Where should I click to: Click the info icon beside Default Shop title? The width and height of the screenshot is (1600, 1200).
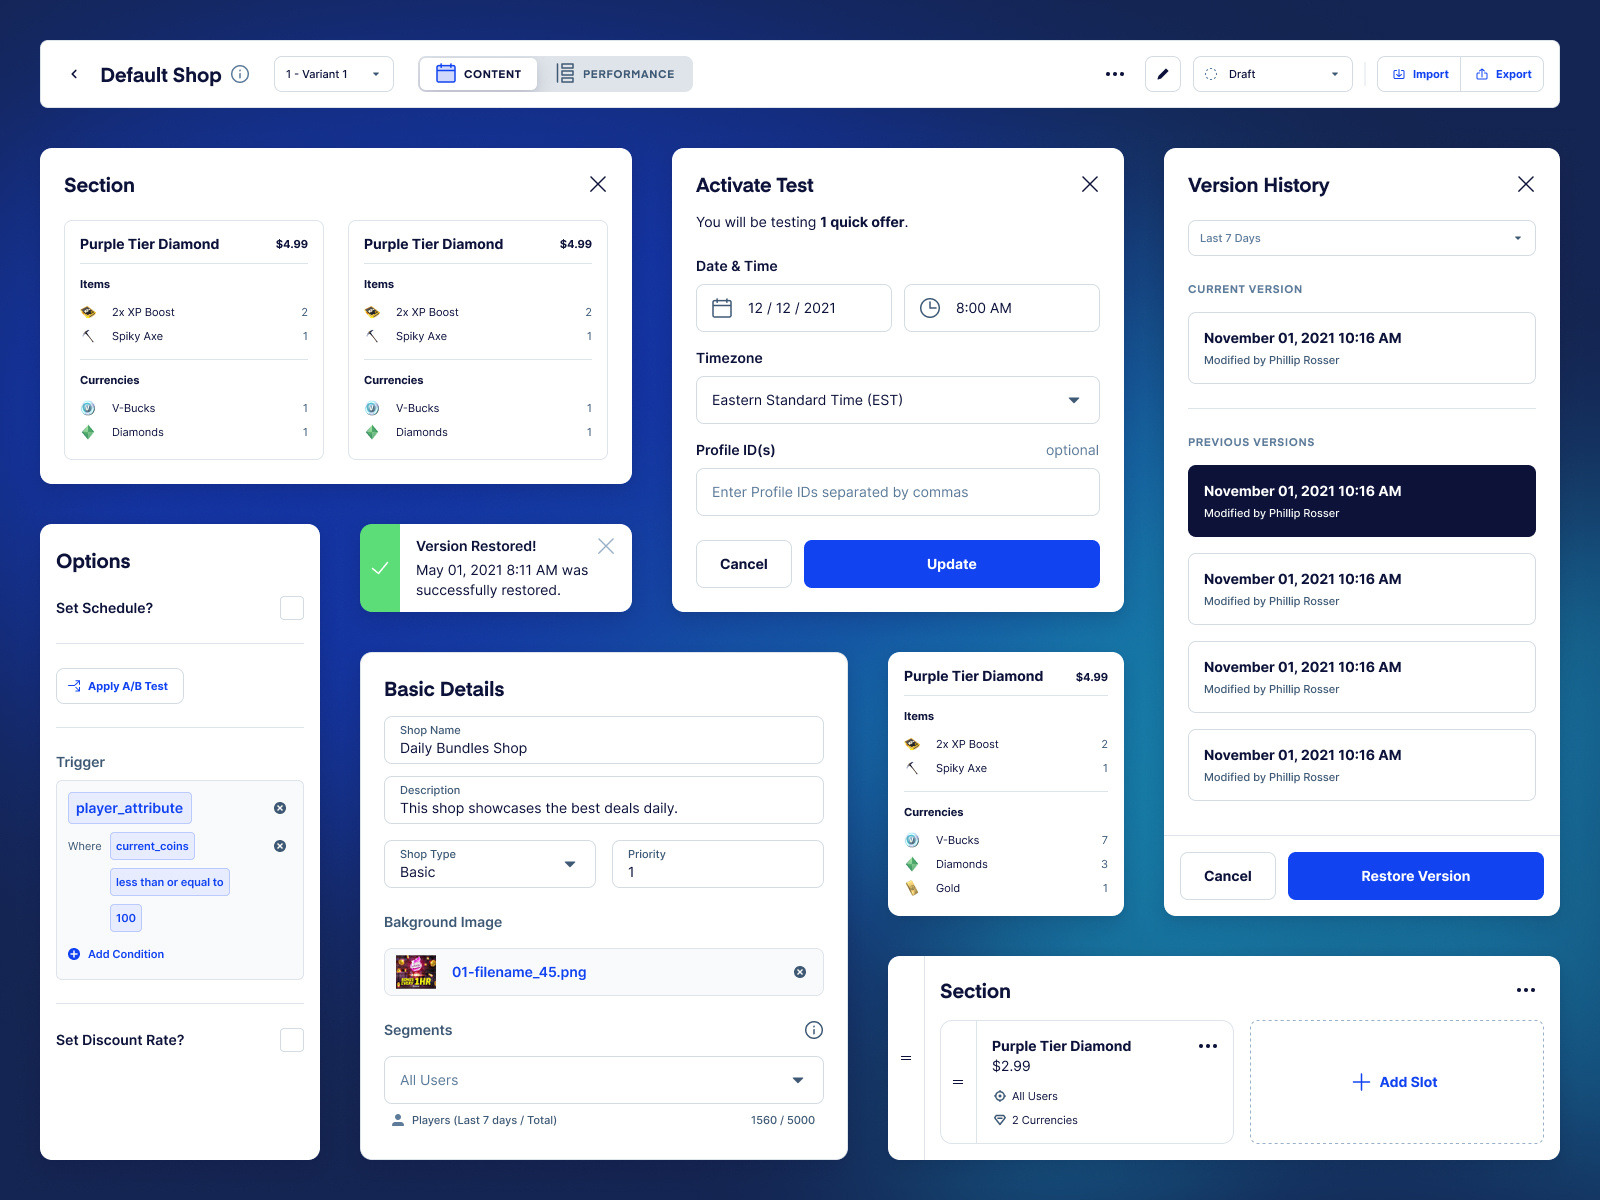pyautogui.click(x=240, y=73)
